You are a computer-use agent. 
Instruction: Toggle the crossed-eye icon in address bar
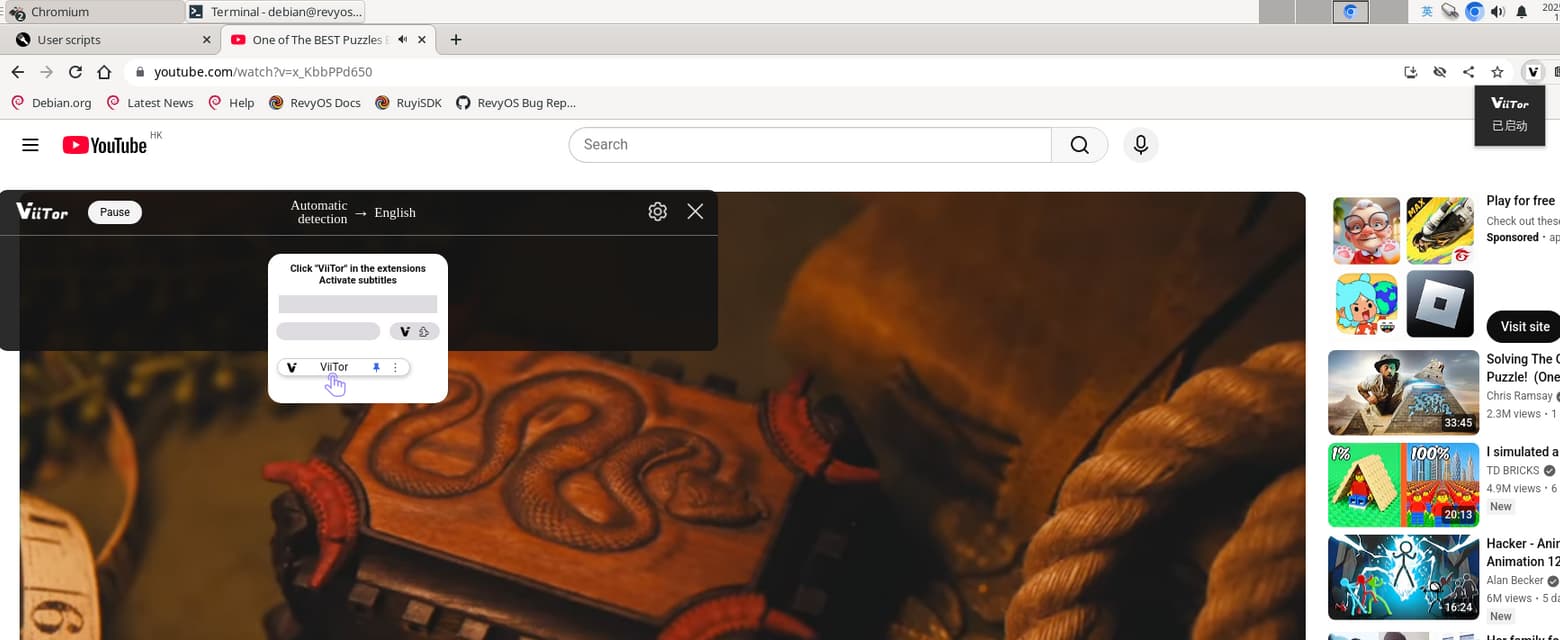1440,72
